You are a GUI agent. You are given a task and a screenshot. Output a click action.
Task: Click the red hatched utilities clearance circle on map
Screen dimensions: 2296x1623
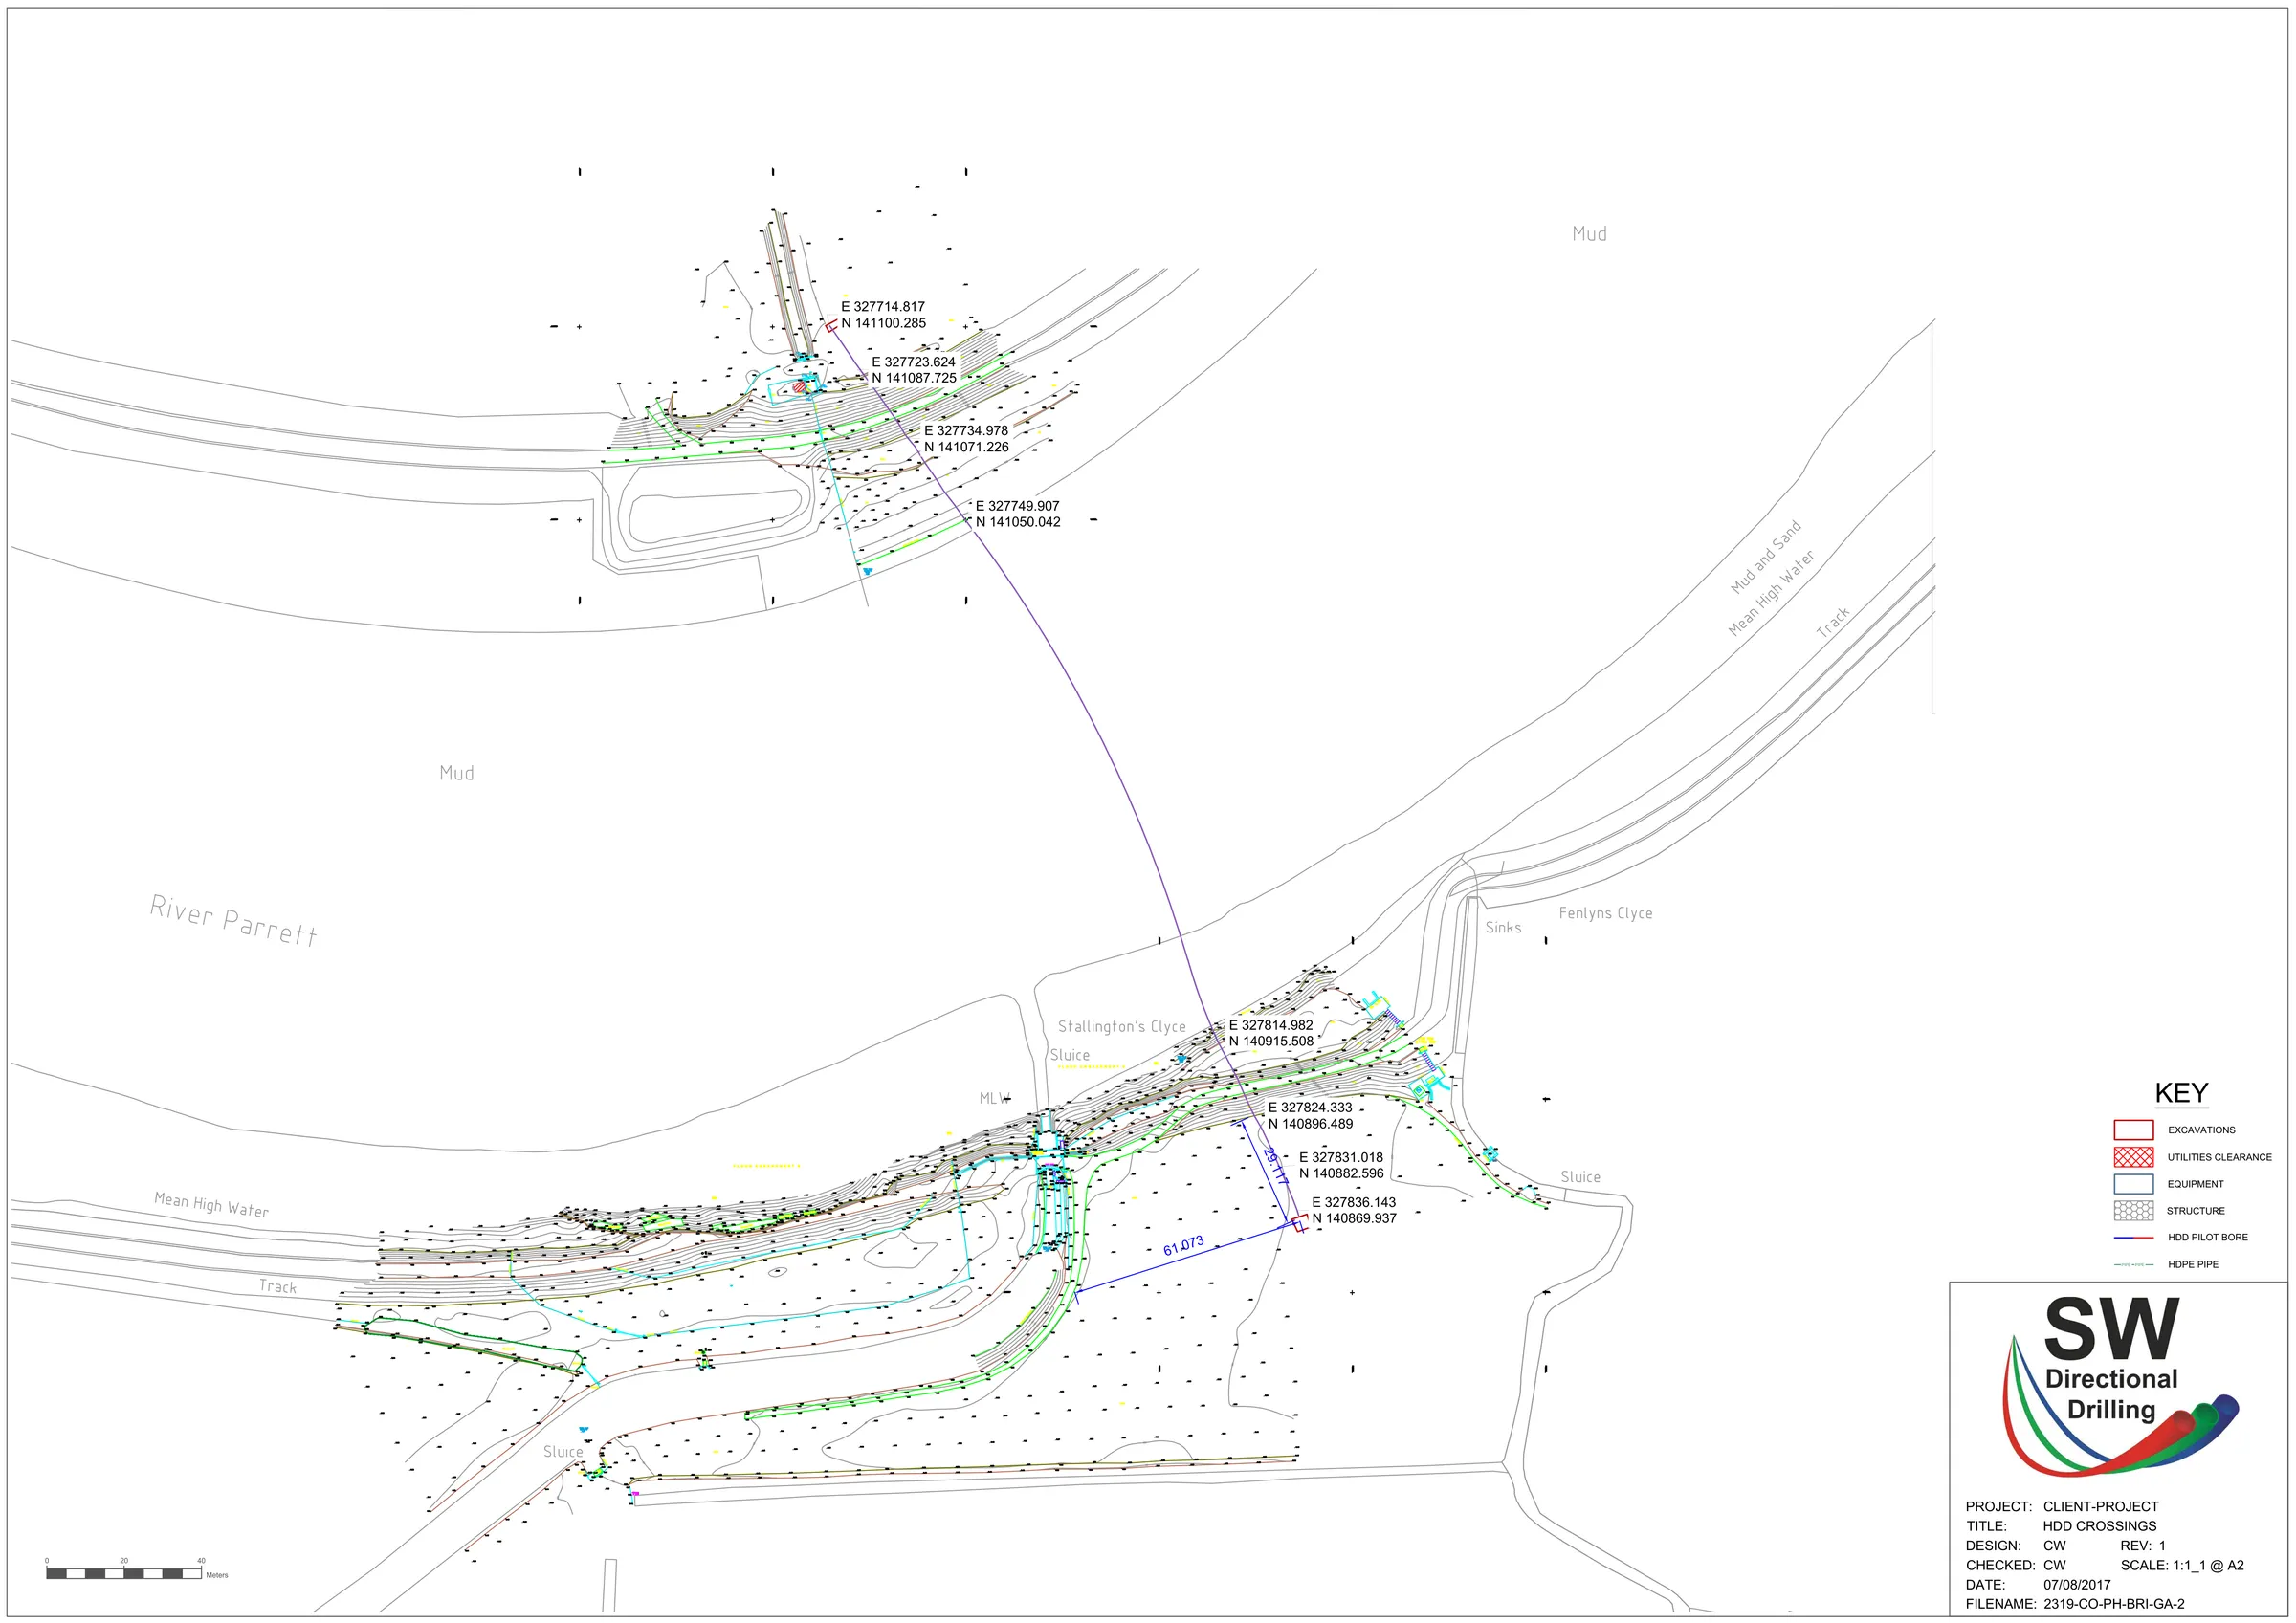[798, 387]
